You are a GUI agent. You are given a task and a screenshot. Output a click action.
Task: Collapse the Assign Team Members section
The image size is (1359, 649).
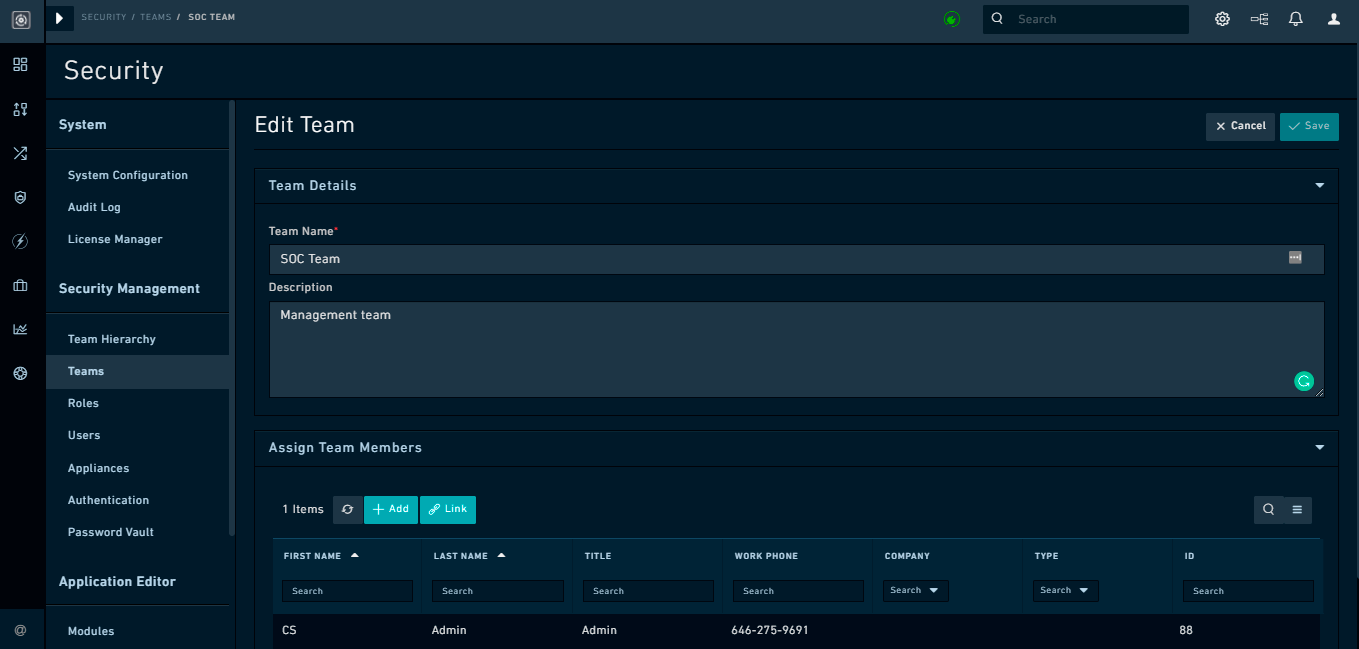pos(1318,448)
